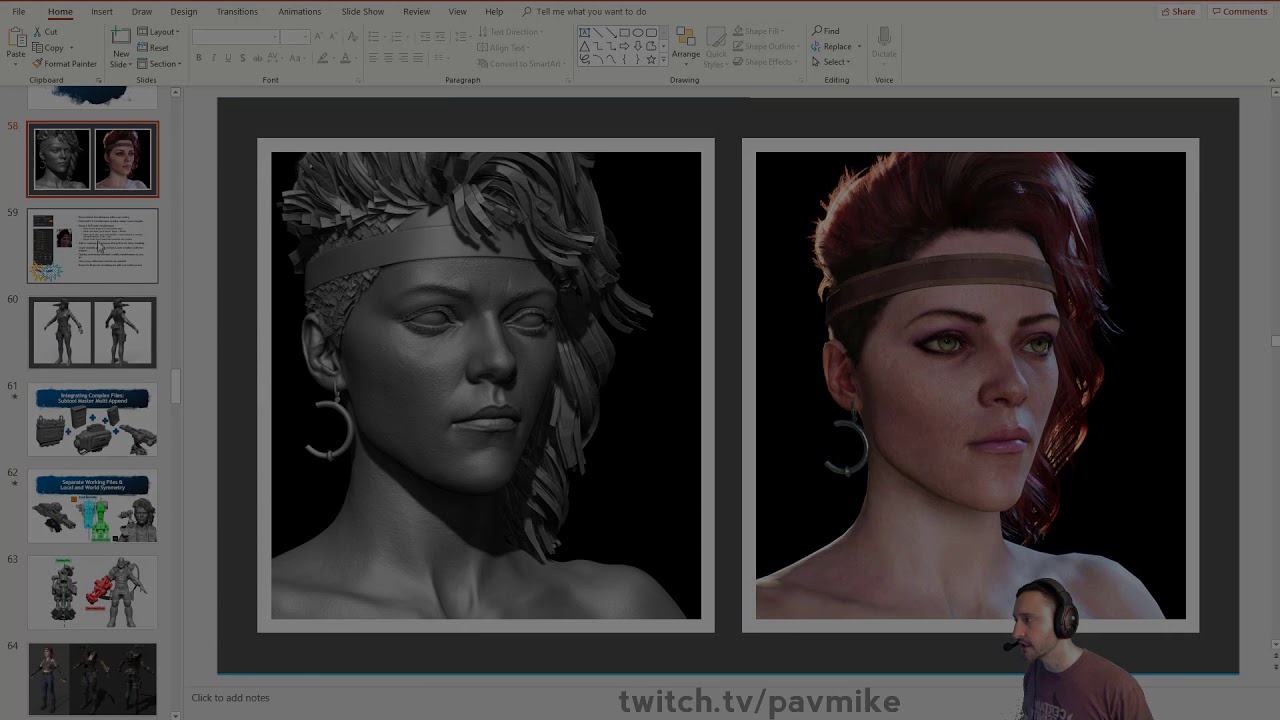Viewport: 1280px width, 720px height.
Task: Open the Arrange dropdown
Action: (686, 45)
